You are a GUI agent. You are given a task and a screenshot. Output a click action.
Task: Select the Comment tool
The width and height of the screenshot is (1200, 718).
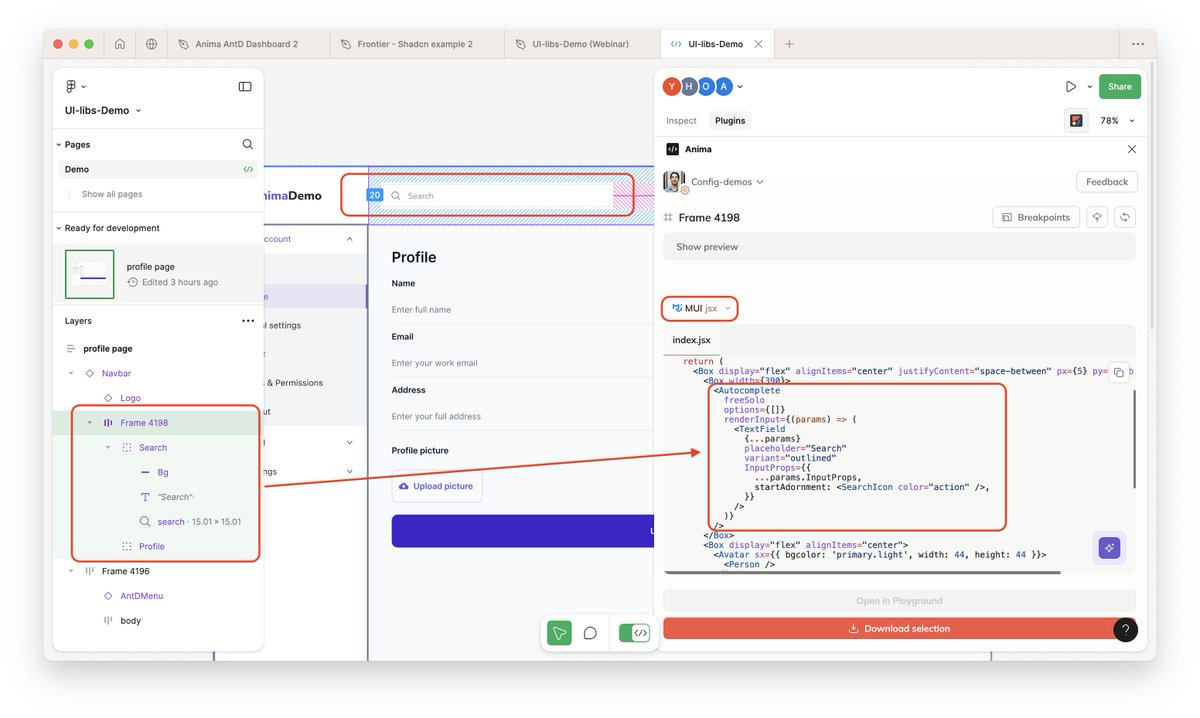[x=590, y=632]
